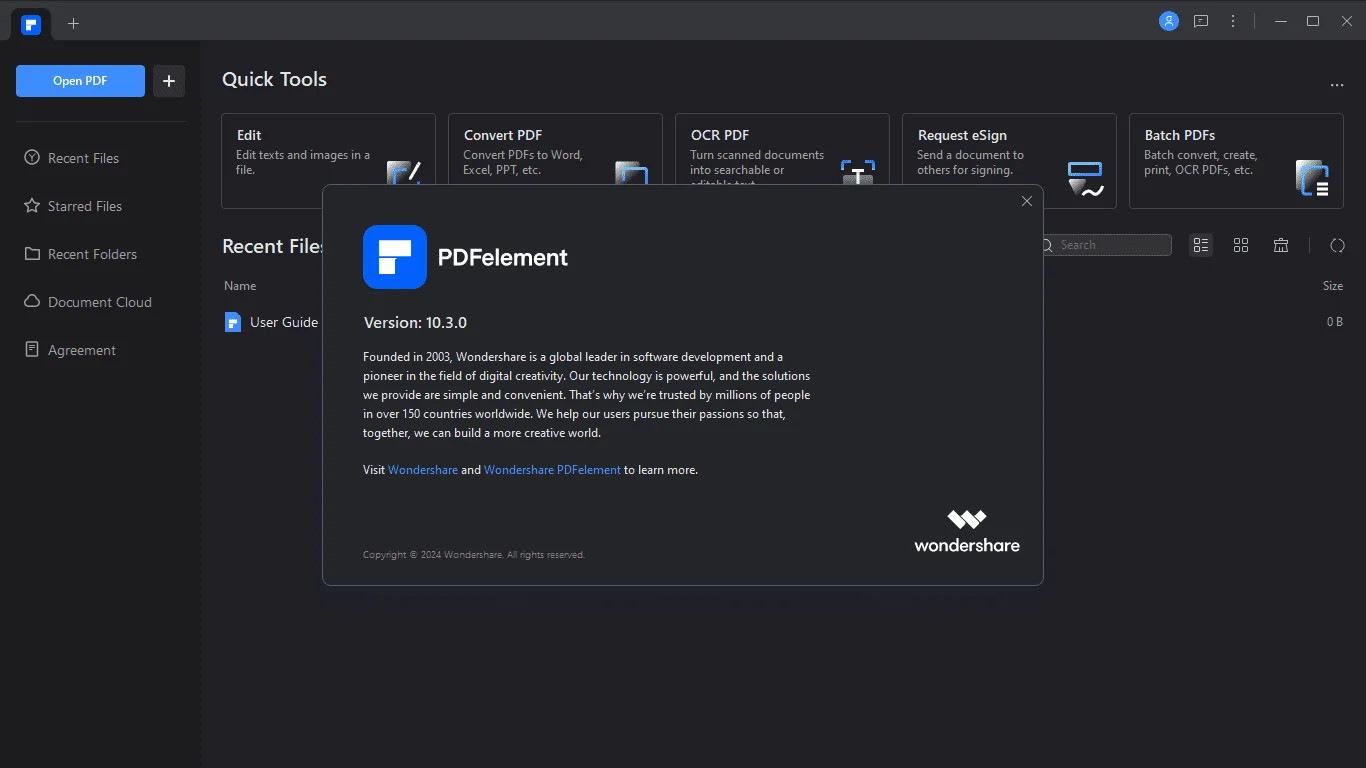
Task: Open the user account avatar icon
Action: click(x=1169, y=21)
